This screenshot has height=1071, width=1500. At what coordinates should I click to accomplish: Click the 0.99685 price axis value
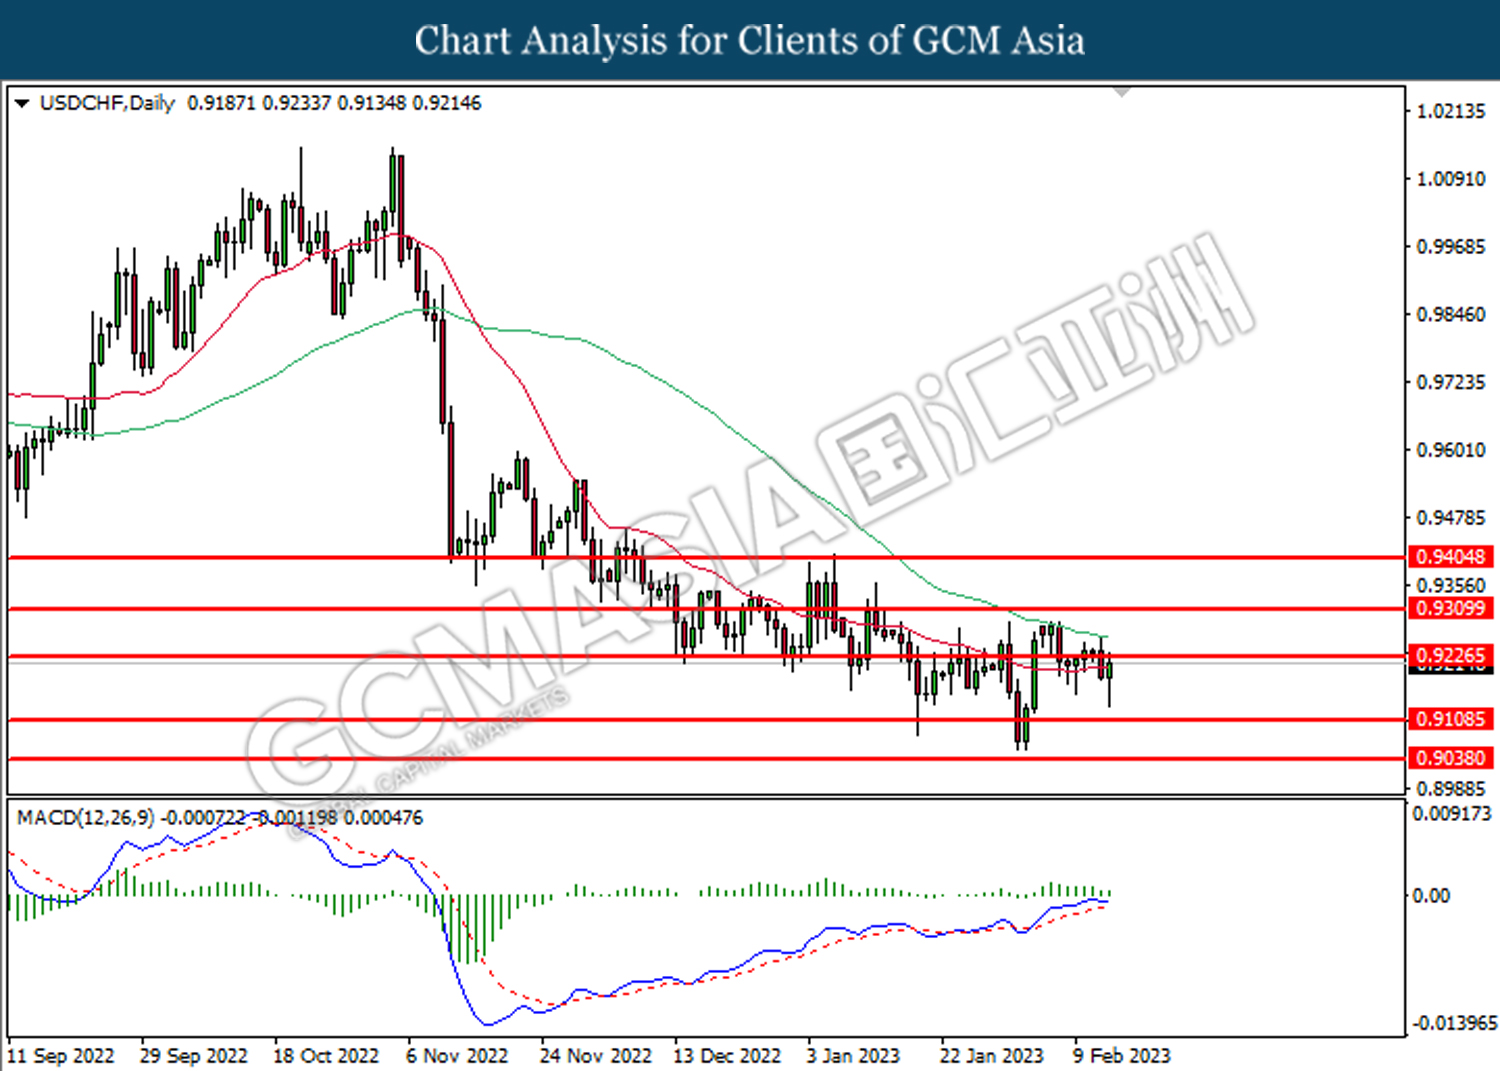point(1451,246)
